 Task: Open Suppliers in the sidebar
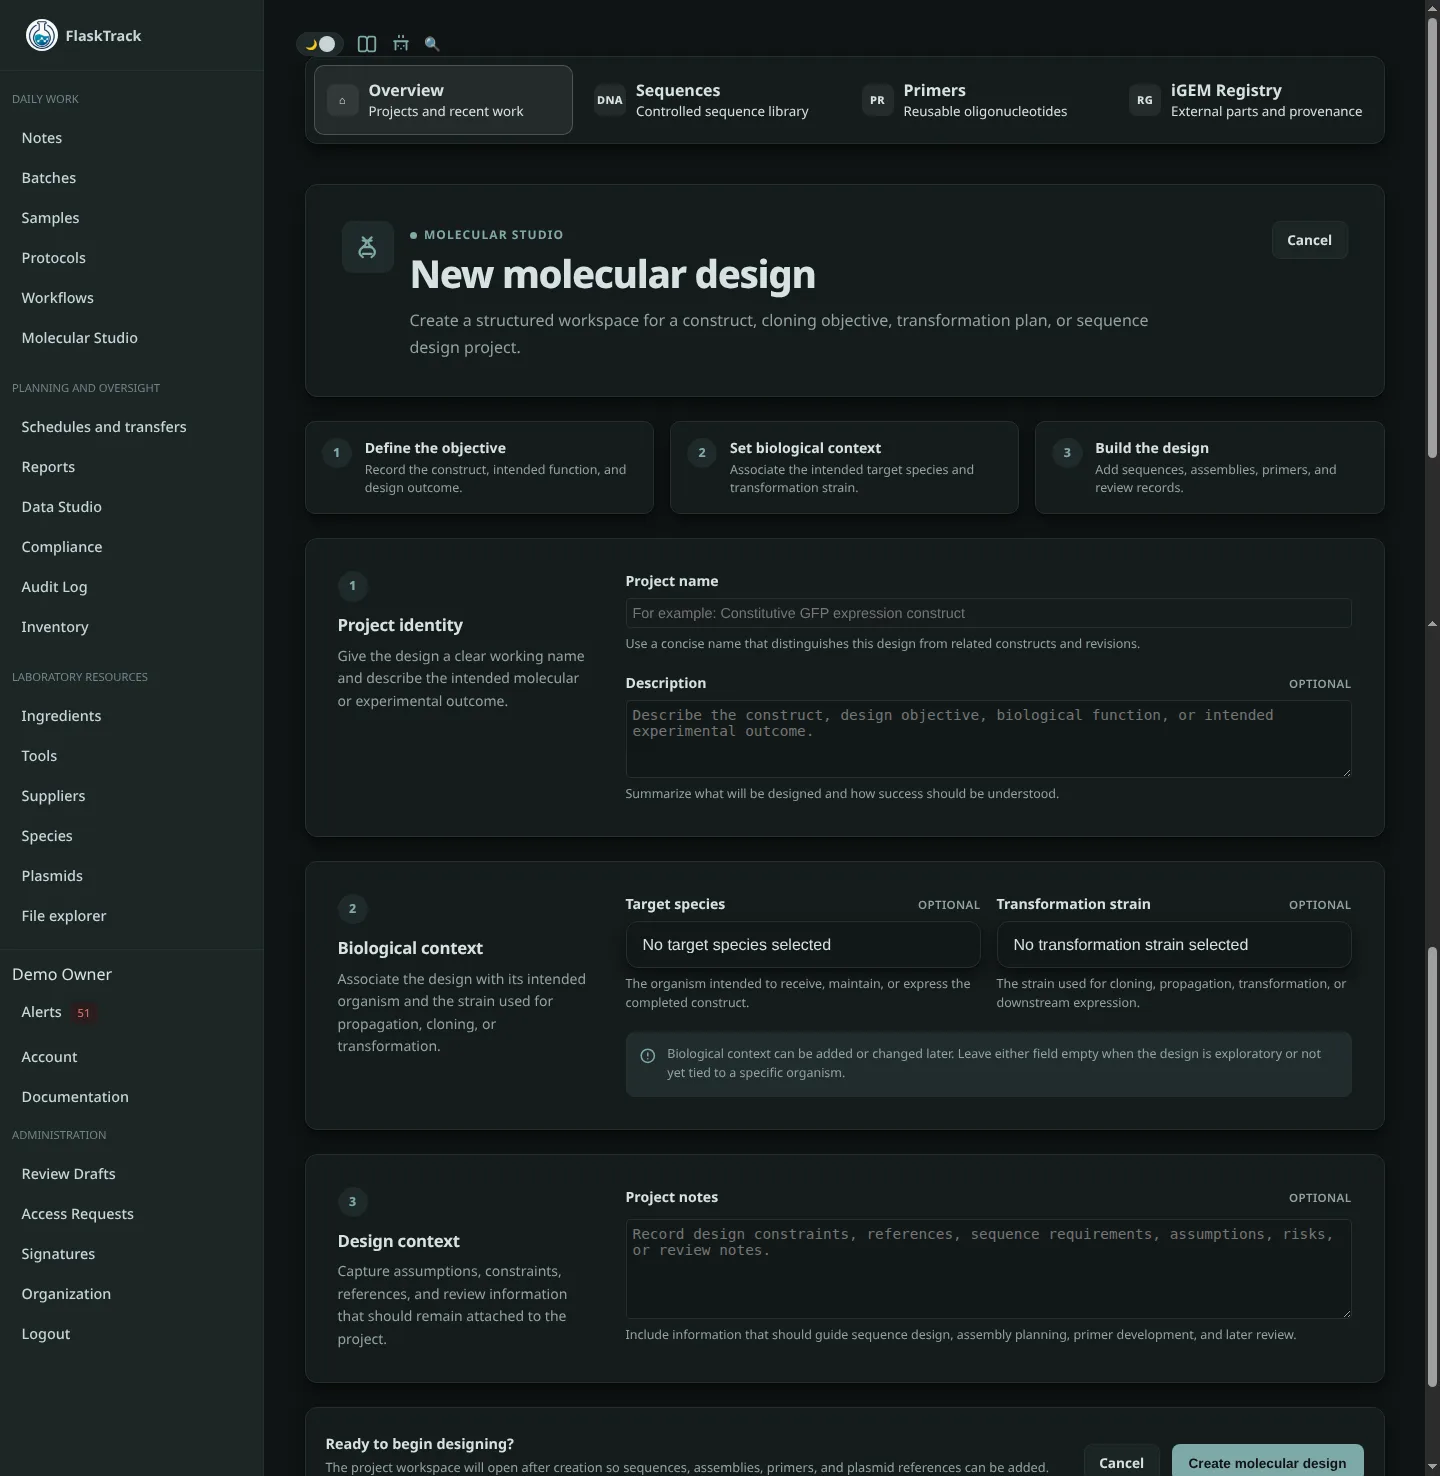pyautogui.click(x=53, y=796)
